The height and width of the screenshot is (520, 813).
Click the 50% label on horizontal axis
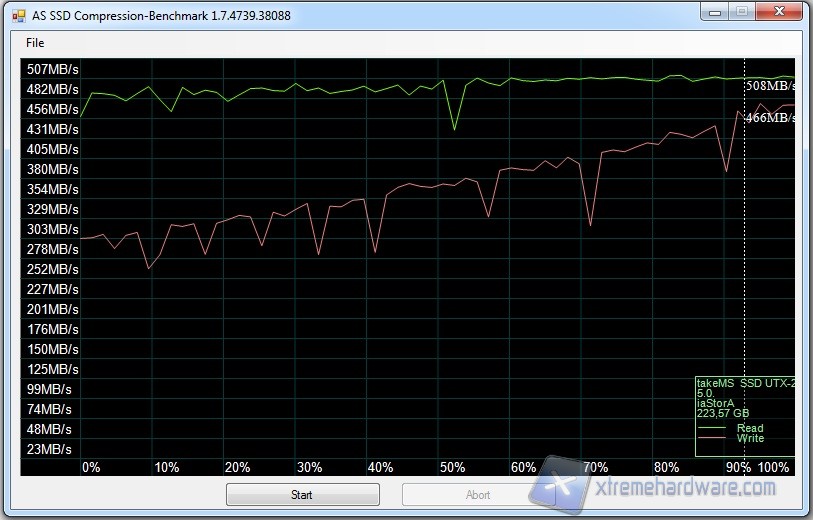[x=453, y=467]
